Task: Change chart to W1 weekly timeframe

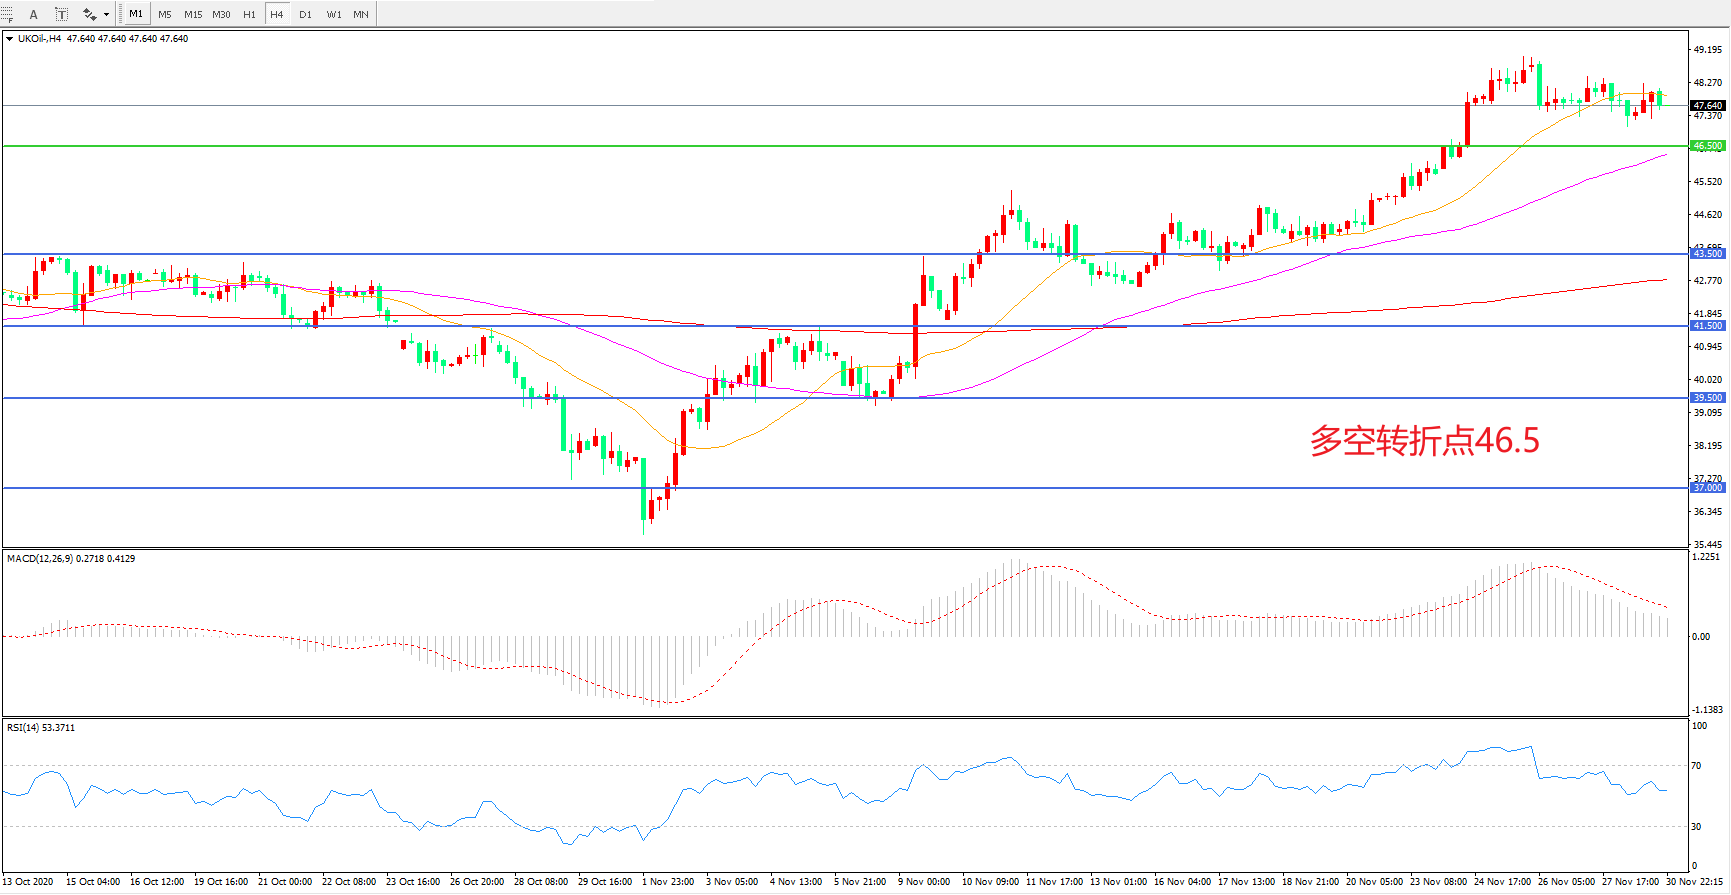Action: [x=334, y=14]
